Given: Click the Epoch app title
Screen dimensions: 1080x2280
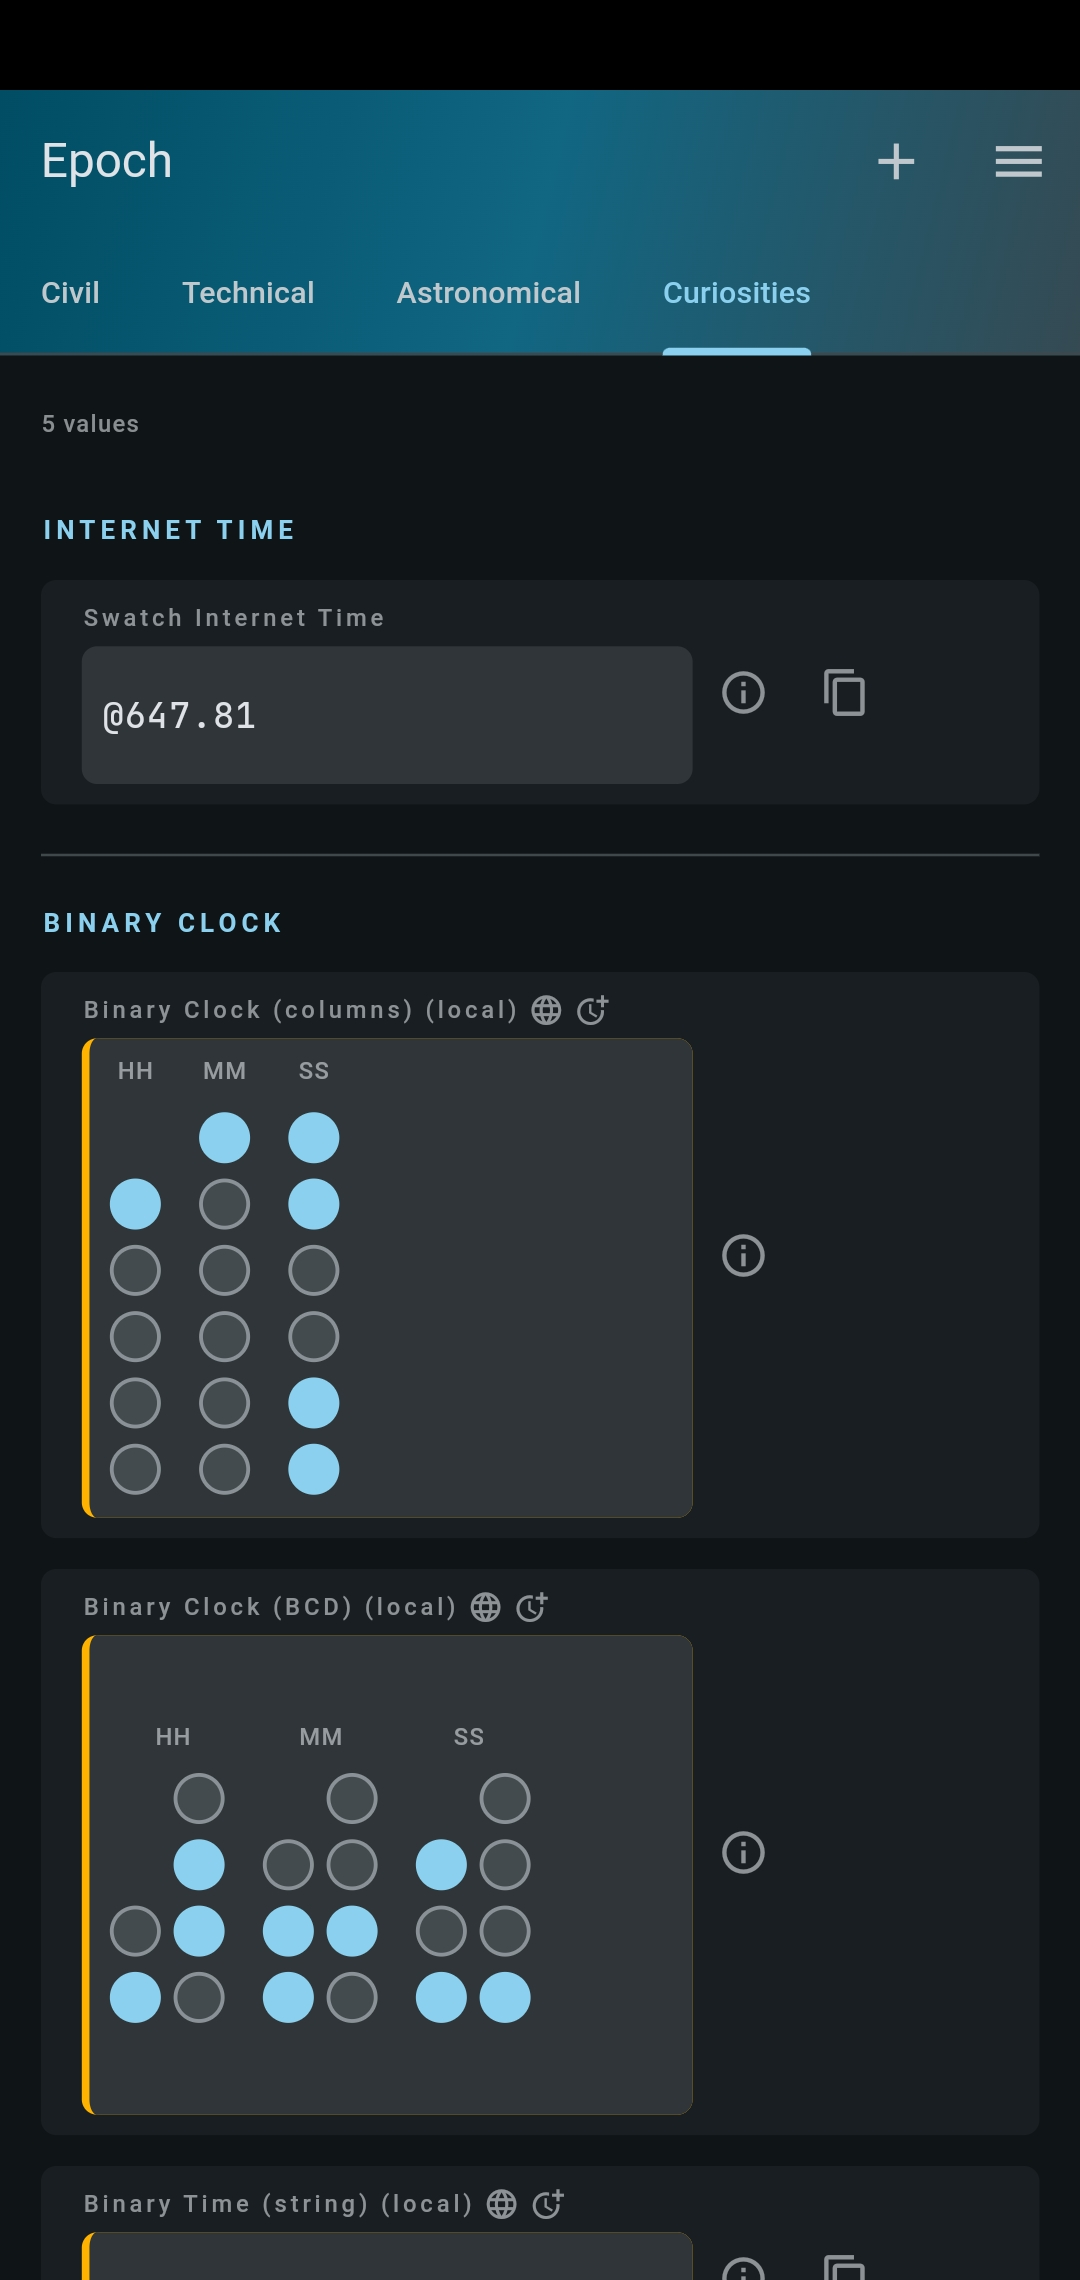Looking at the screenshot, I should pos(107,161).
